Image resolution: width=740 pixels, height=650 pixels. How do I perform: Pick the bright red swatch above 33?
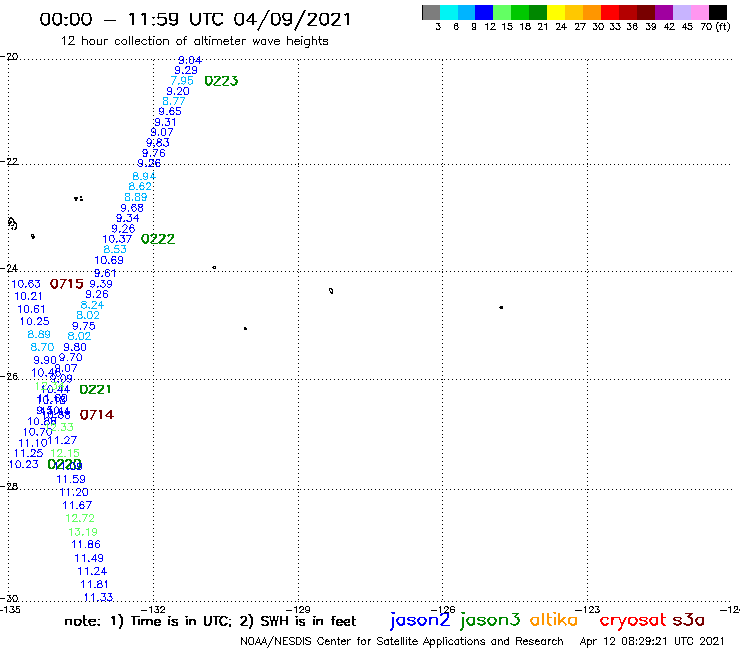(610, 12)
